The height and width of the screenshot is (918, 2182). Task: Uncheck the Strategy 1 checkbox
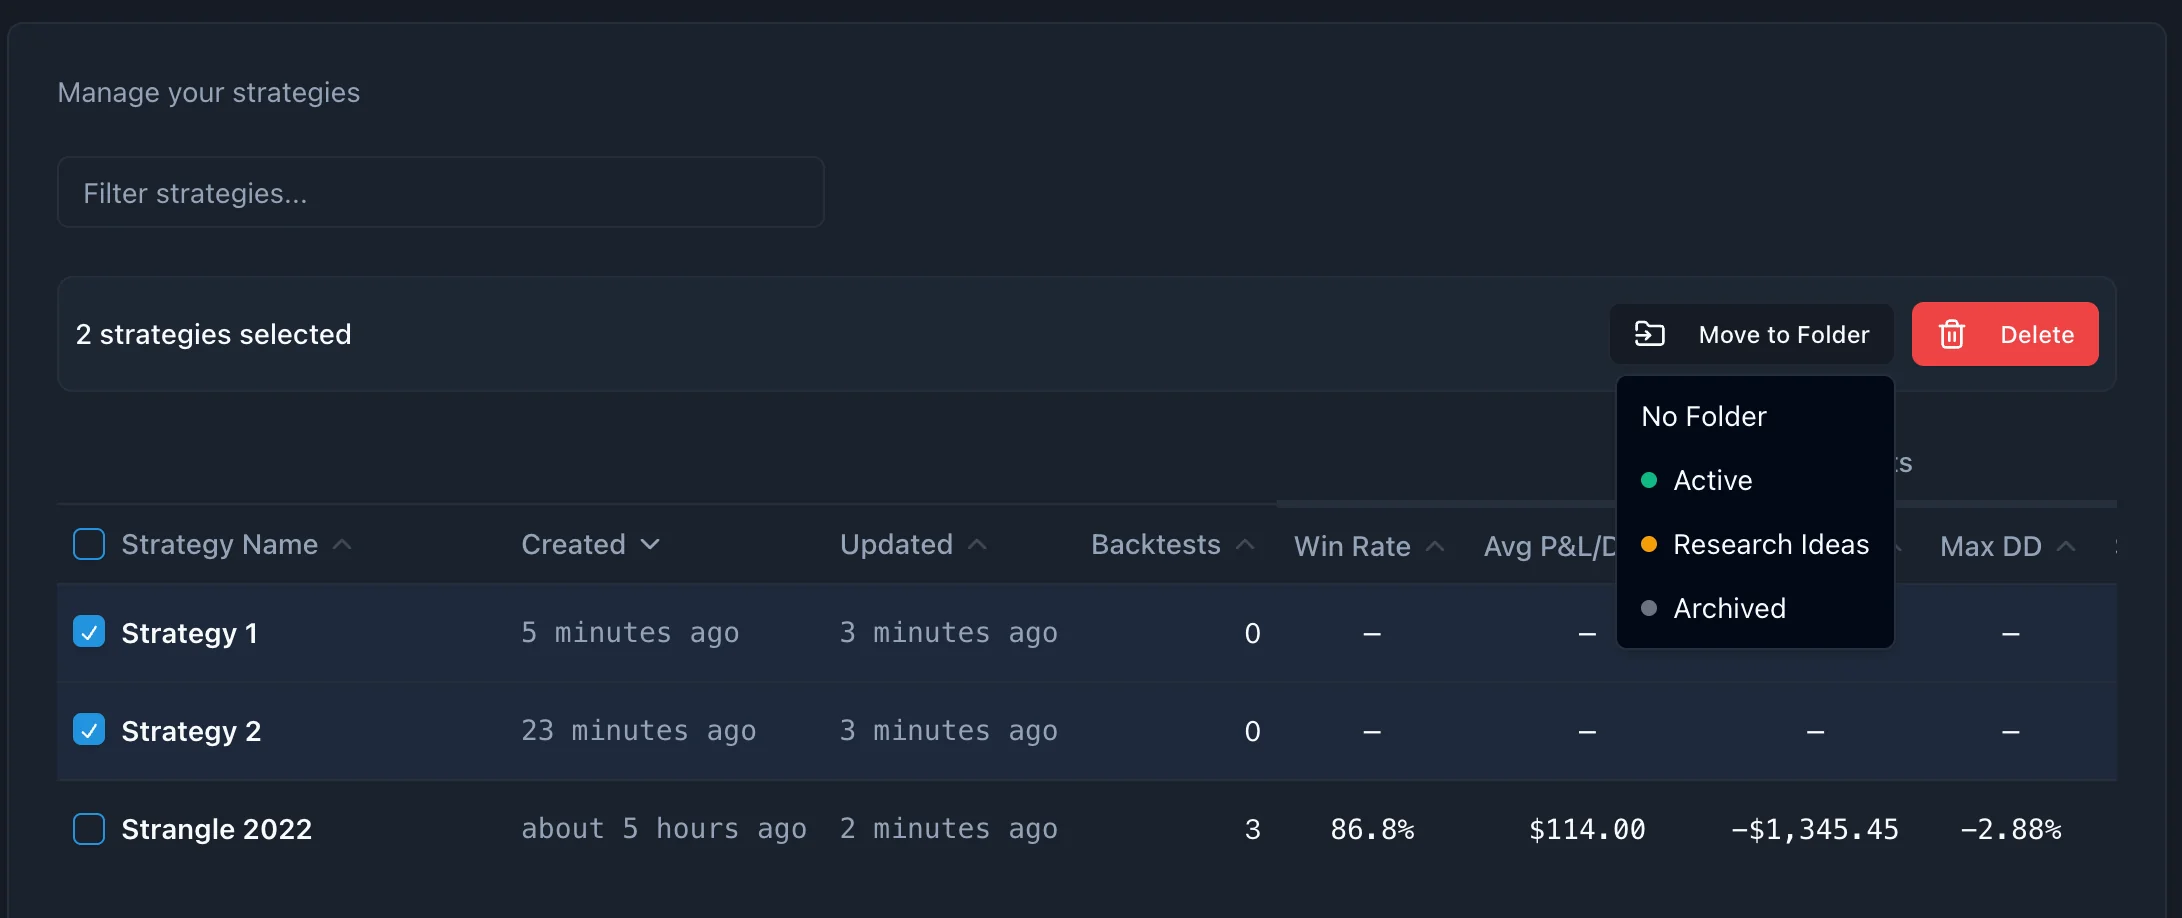89,632
